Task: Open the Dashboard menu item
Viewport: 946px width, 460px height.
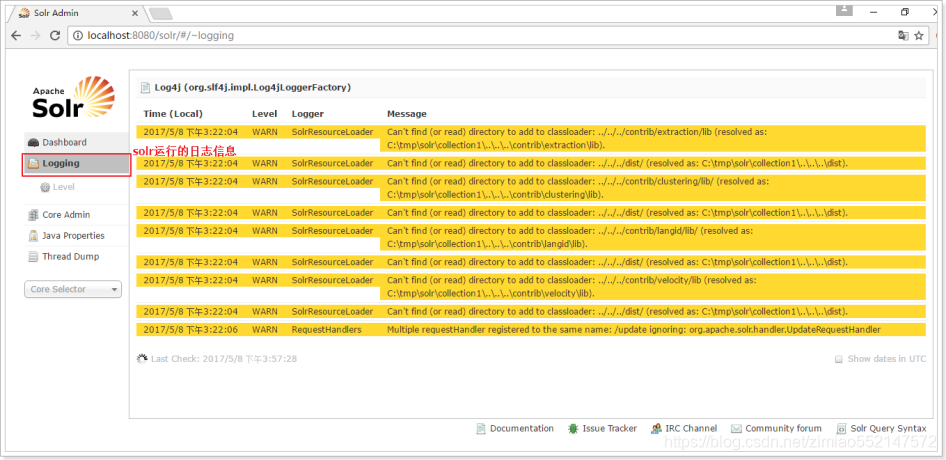Action: coord(77,142)
